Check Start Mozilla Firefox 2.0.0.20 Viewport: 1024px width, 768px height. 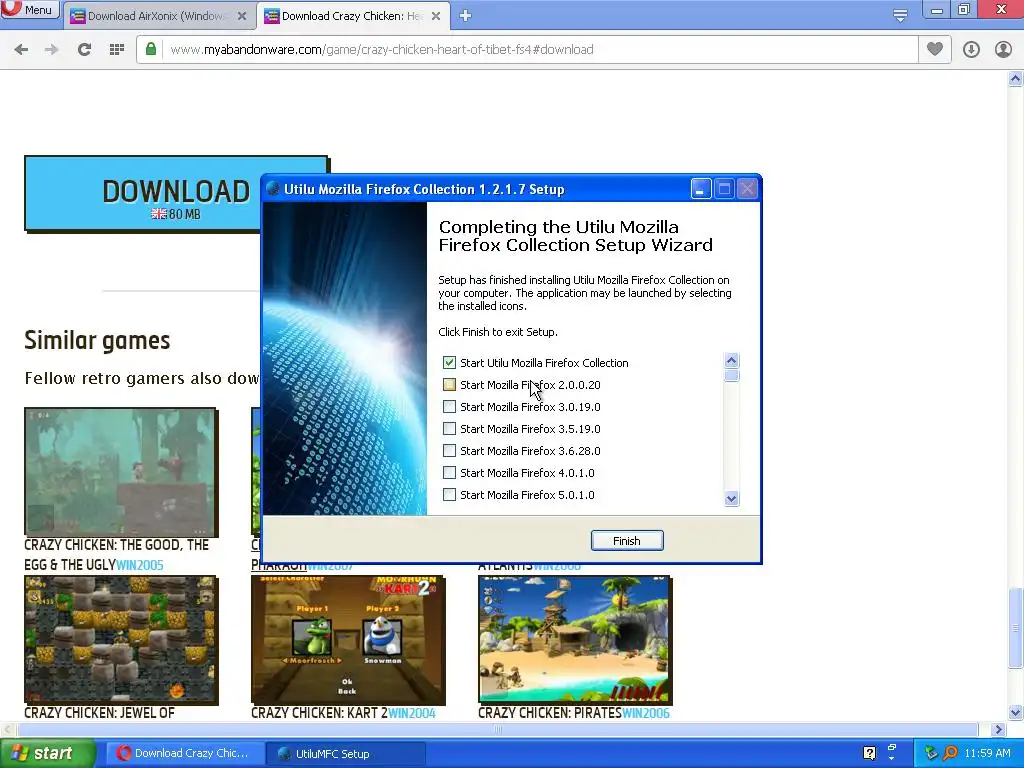[449, 385]
